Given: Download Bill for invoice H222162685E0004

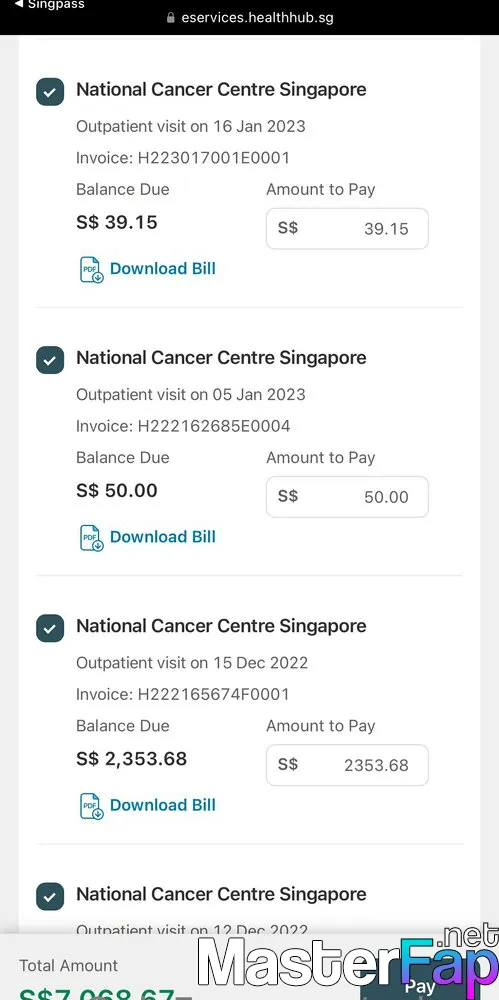Looking at the screenshot, I should pos(163,537).
